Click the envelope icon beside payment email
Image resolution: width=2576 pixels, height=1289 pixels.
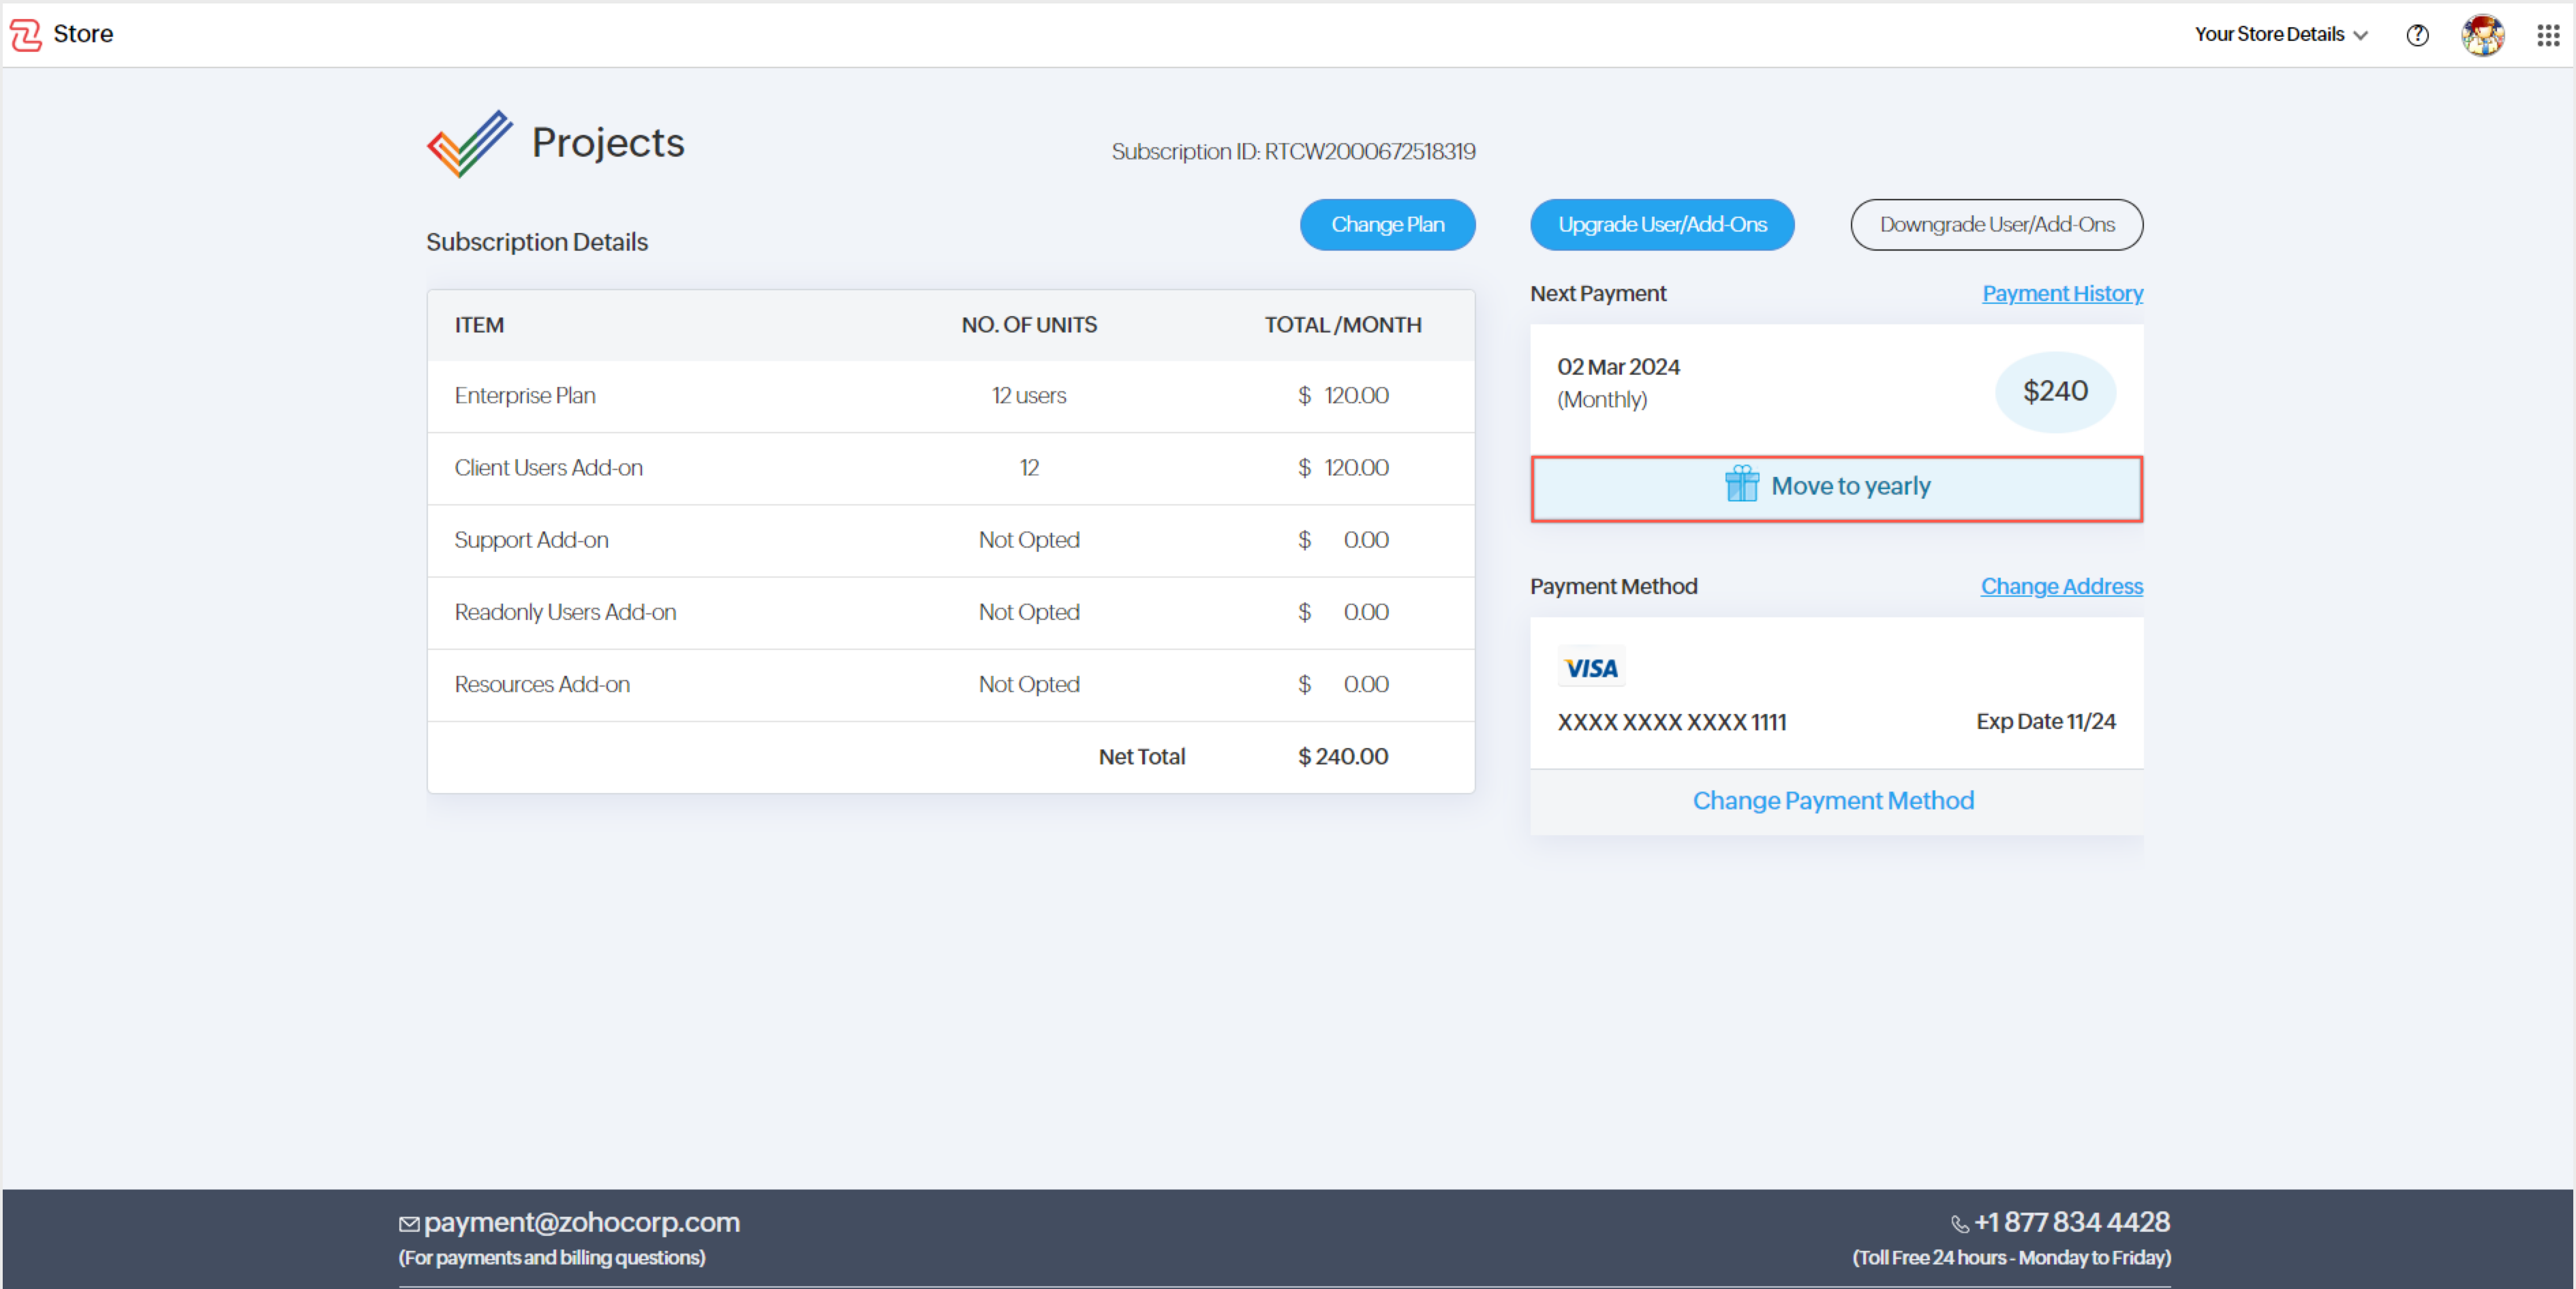[409, 1224]
